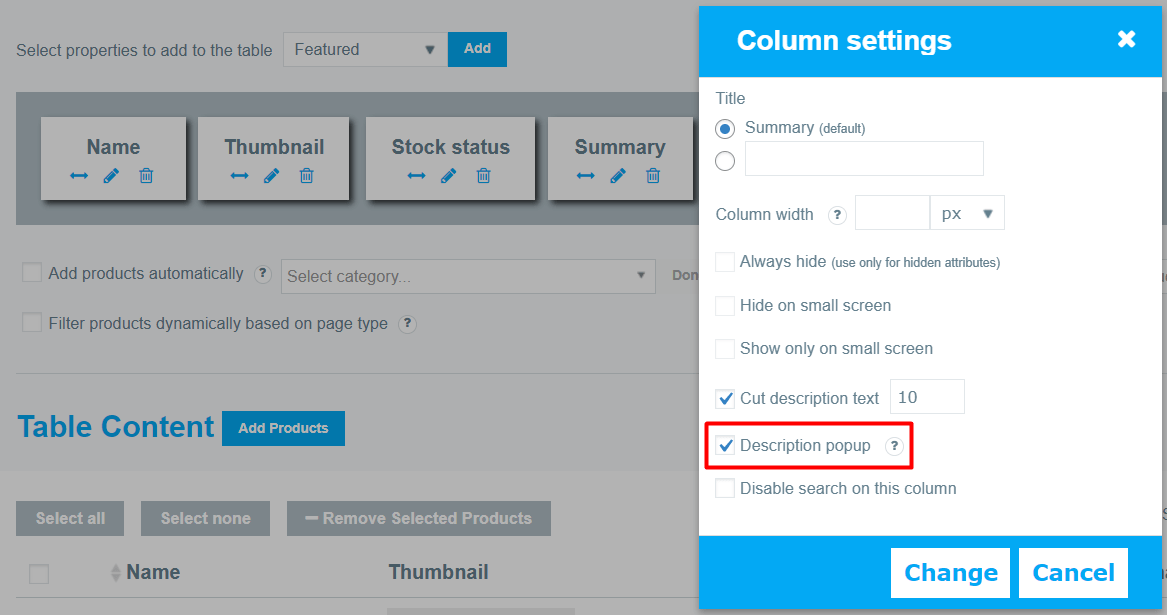Click the pencil edit icon under Name

[111, 176]
